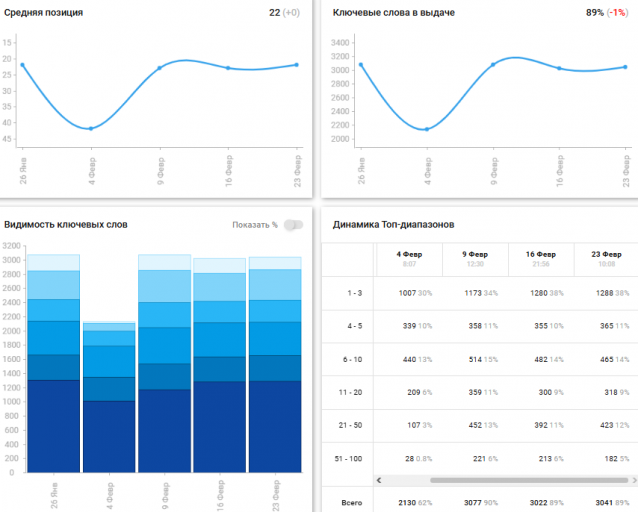The width and height of the screenshot is (638, 512).
Task: Select the '6 - 10' range row label
Action: 352,359
